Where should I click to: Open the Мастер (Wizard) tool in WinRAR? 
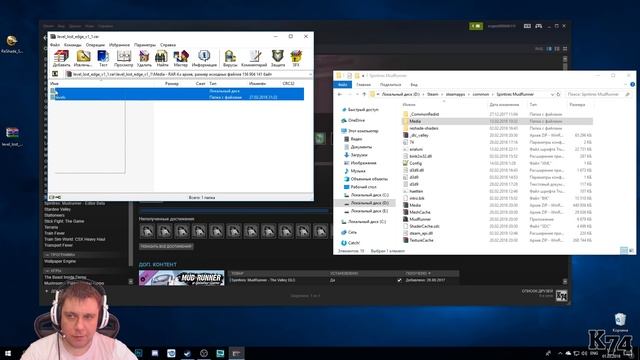point(181,58)
